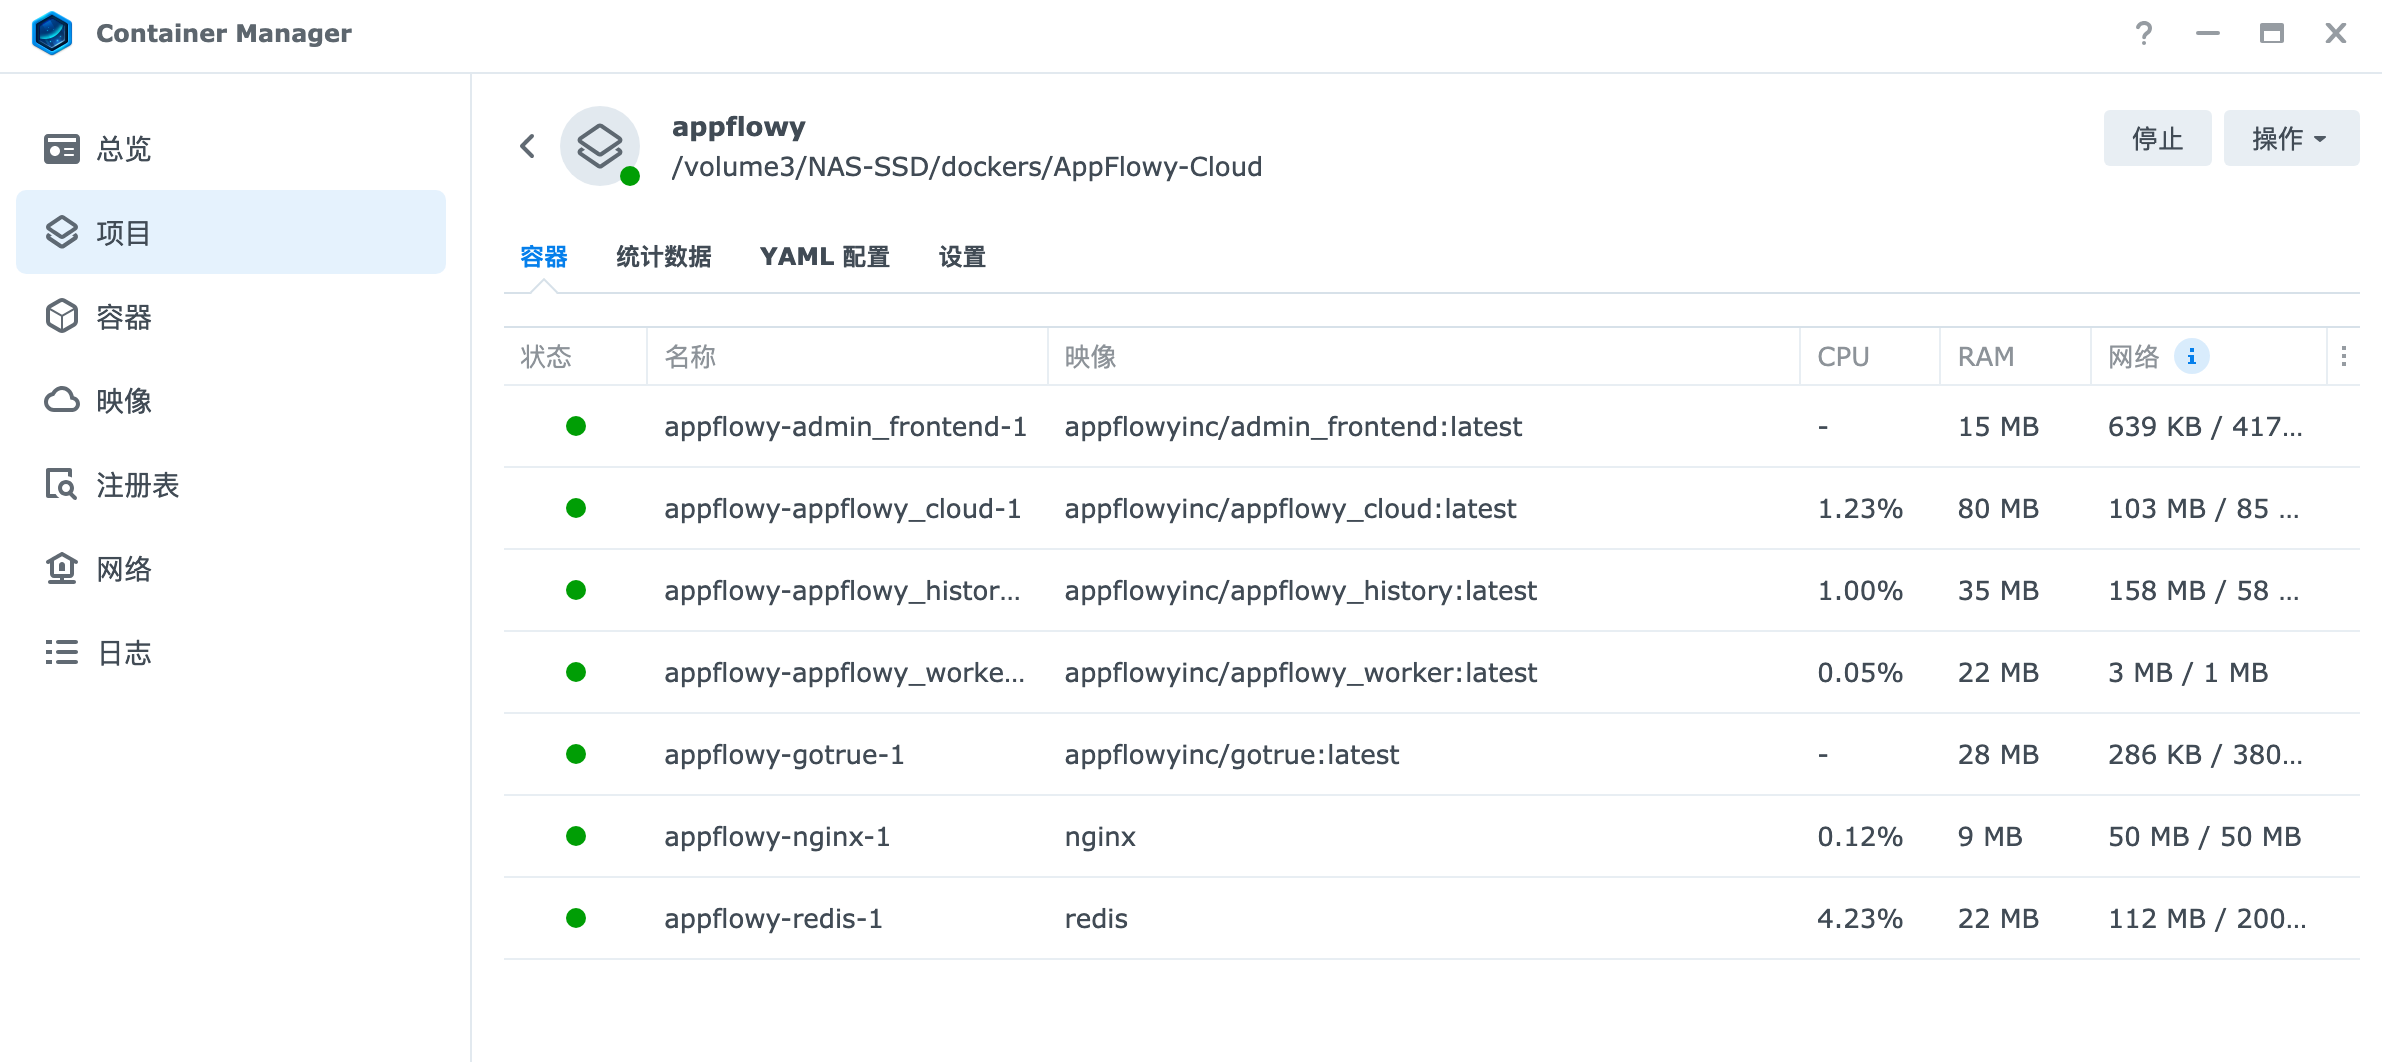Click the appflowyinc/admin_frontend:latest image cell
The width and height of the screenshot is (2382, 1062).
(x=1293, y=427)
